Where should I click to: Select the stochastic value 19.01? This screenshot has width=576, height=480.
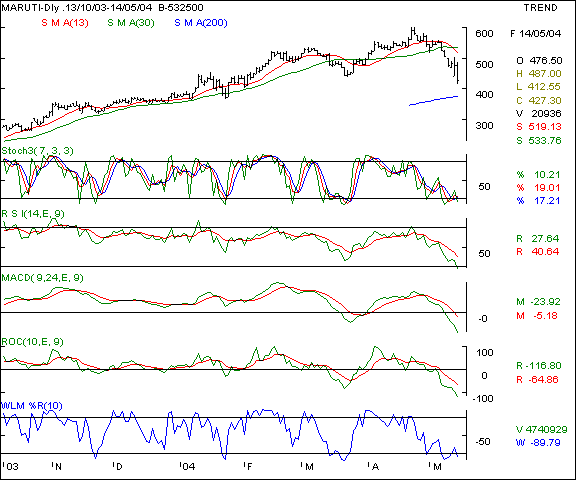pos(547,187)
